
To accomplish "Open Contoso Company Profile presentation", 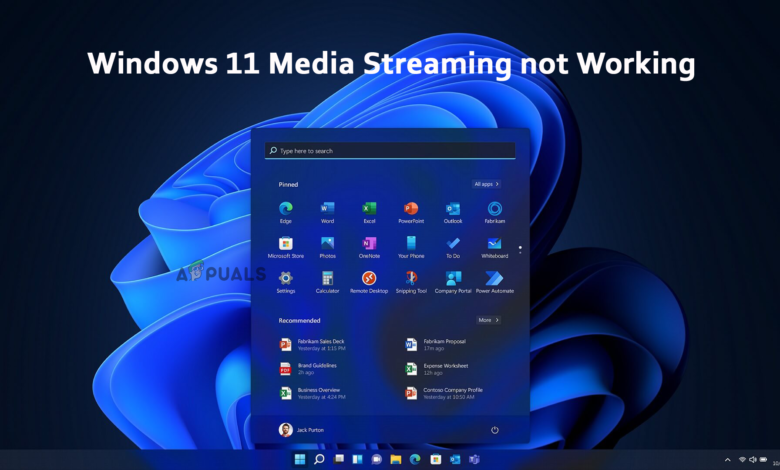I will click(x=444, y=393).
